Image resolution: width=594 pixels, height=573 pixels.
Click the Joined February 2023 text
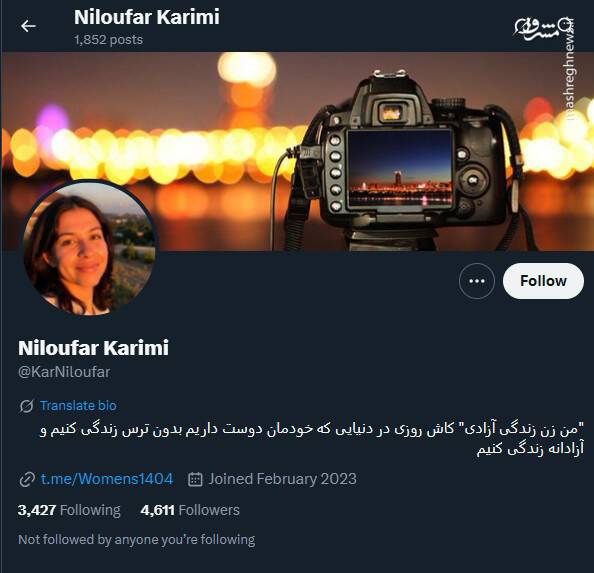click(x=282, y=479)
